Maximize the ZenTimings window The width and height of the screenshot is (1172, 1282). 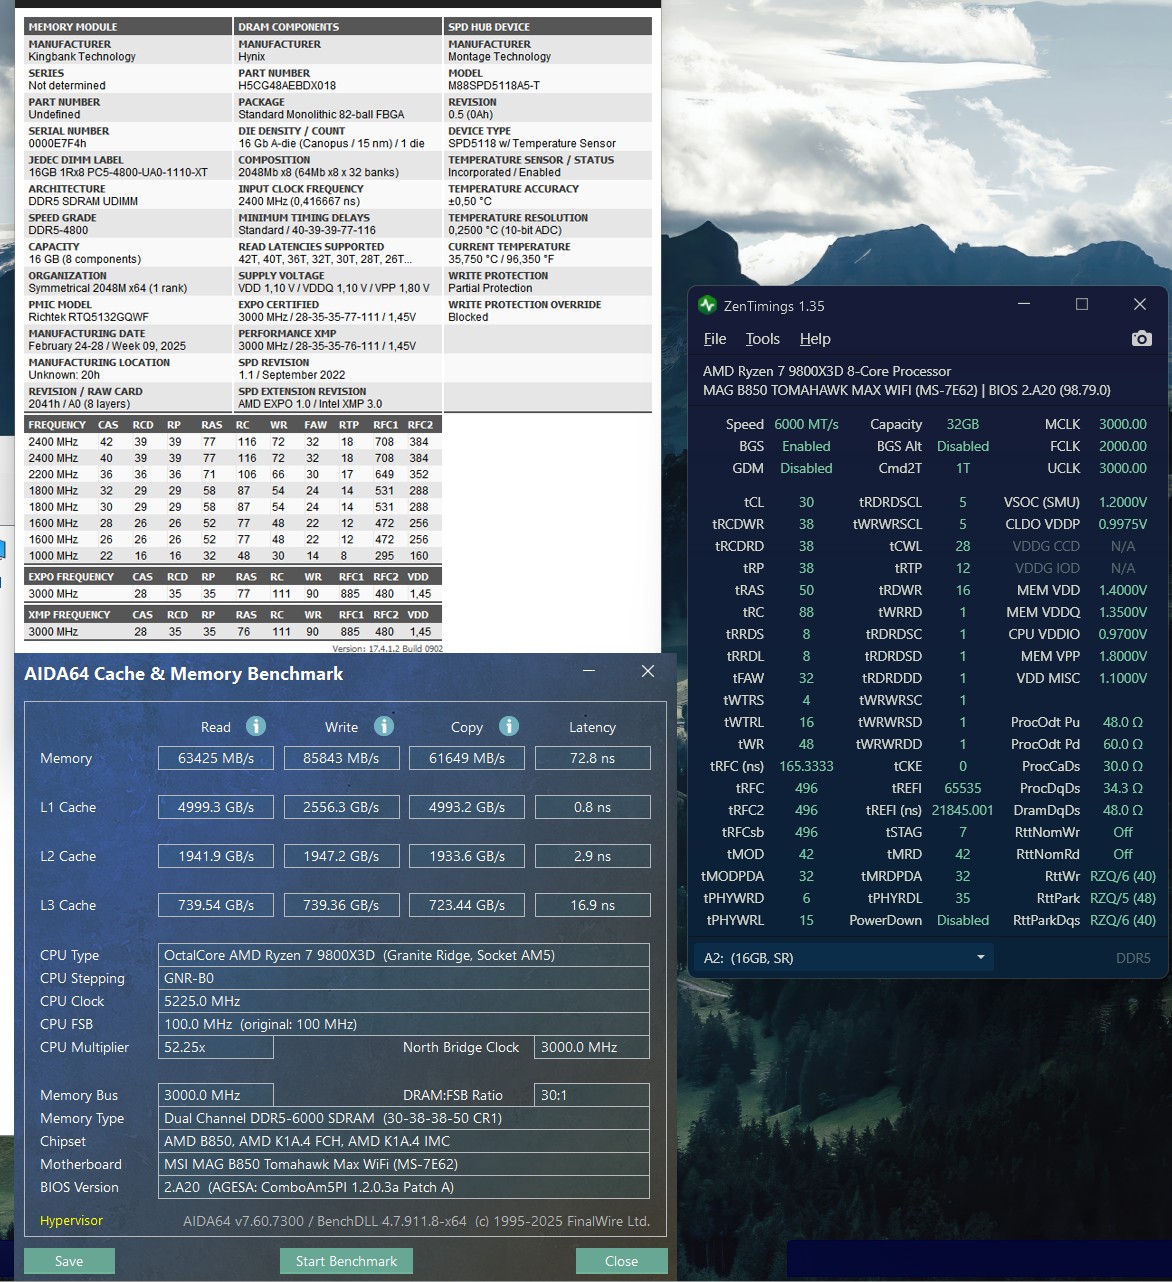(1082, 304)
